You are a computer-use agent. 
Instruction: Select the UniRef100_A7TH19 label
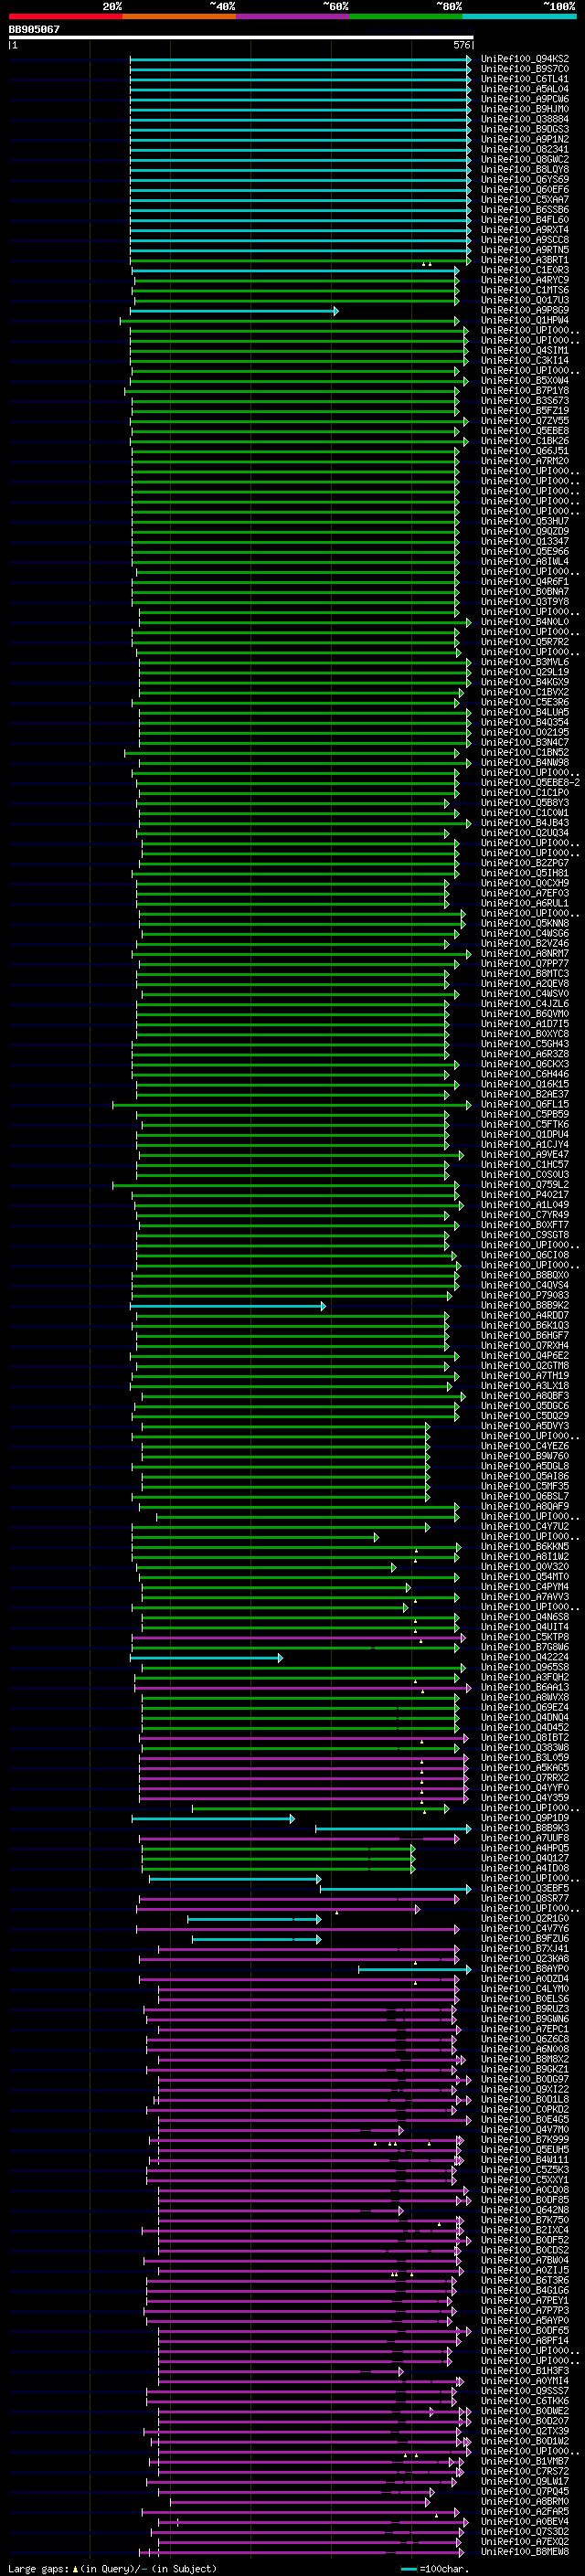click(x=525, y=1376)
